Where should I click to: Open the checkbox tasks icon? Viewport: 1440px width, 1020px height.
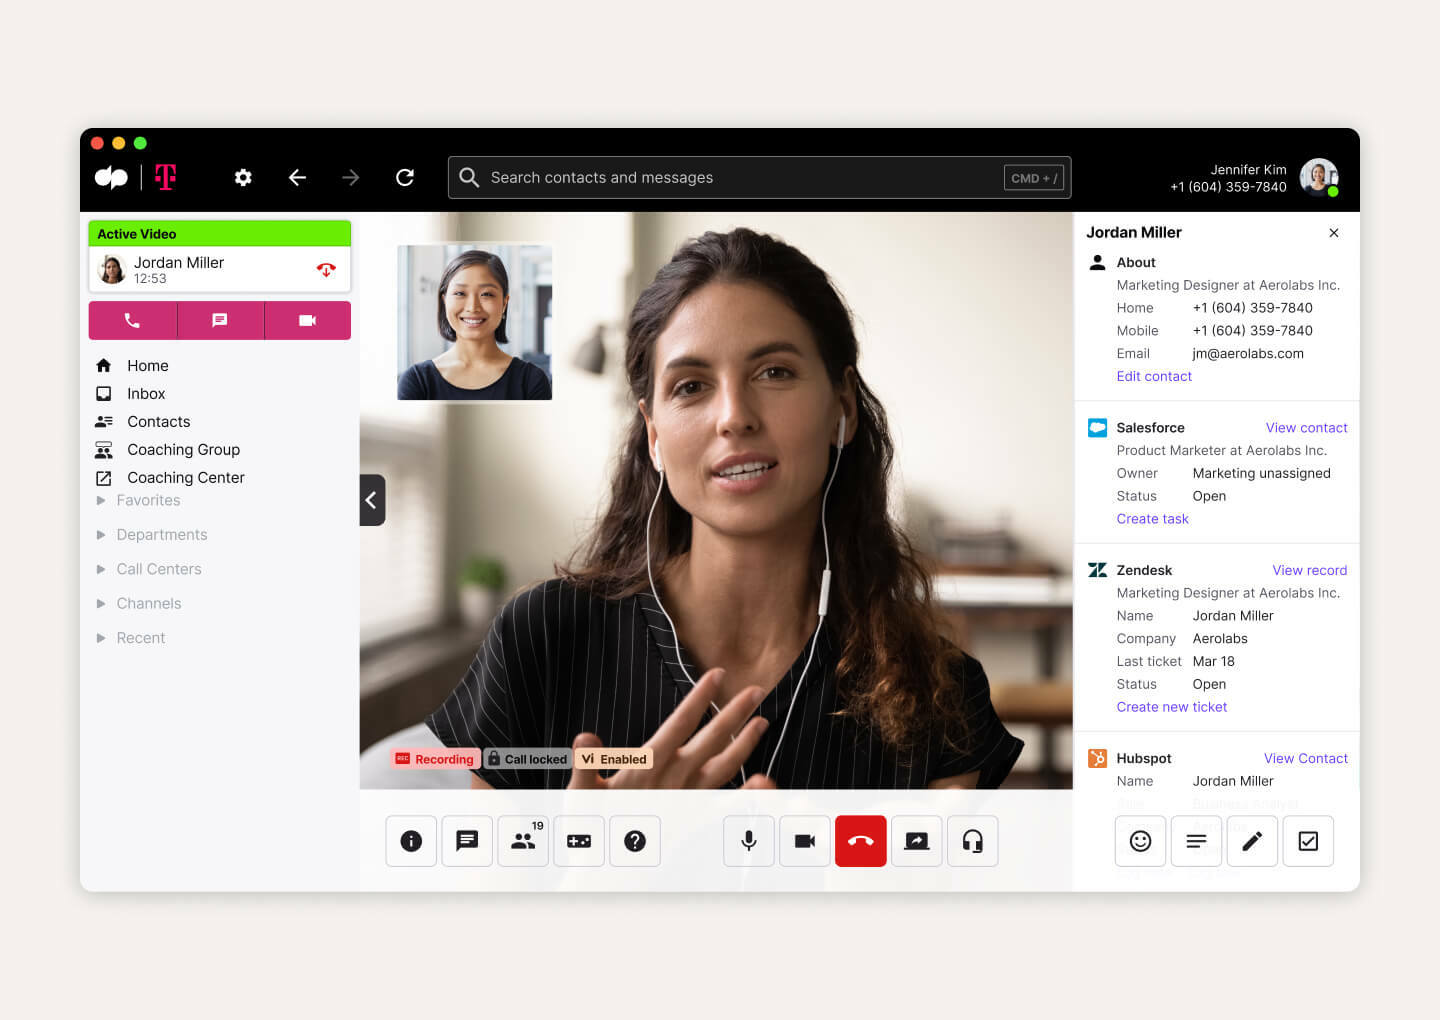click(x=1308, y=841)
